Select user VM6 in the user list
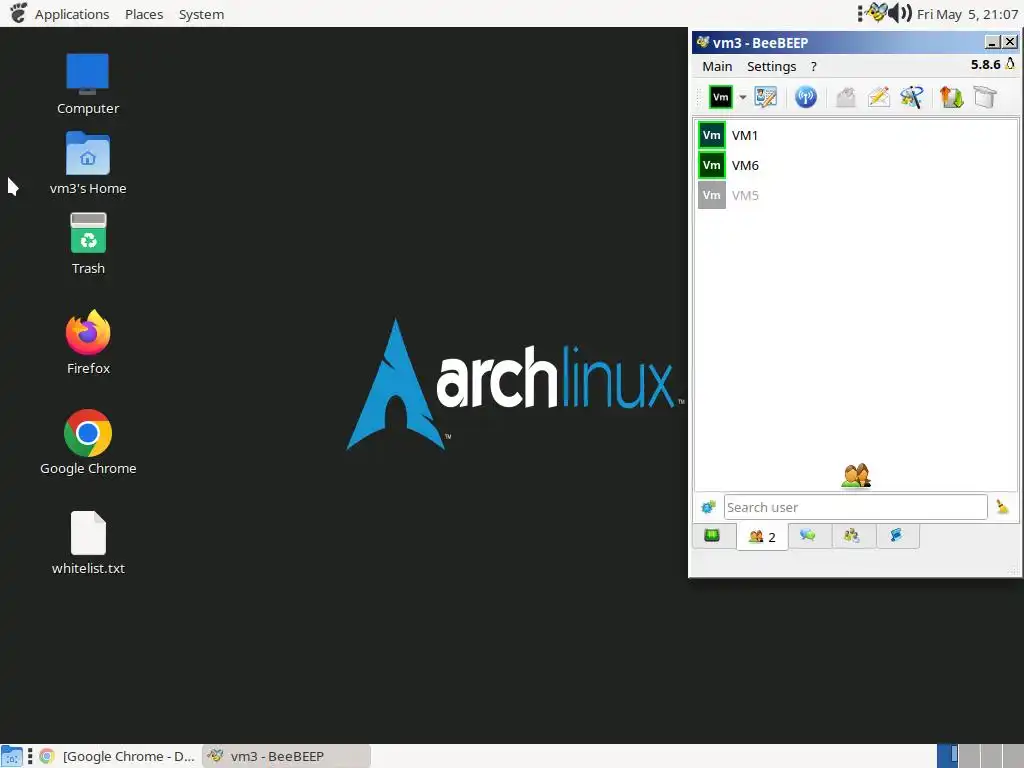Screen dimensions: 1024x768 point(856,165)
